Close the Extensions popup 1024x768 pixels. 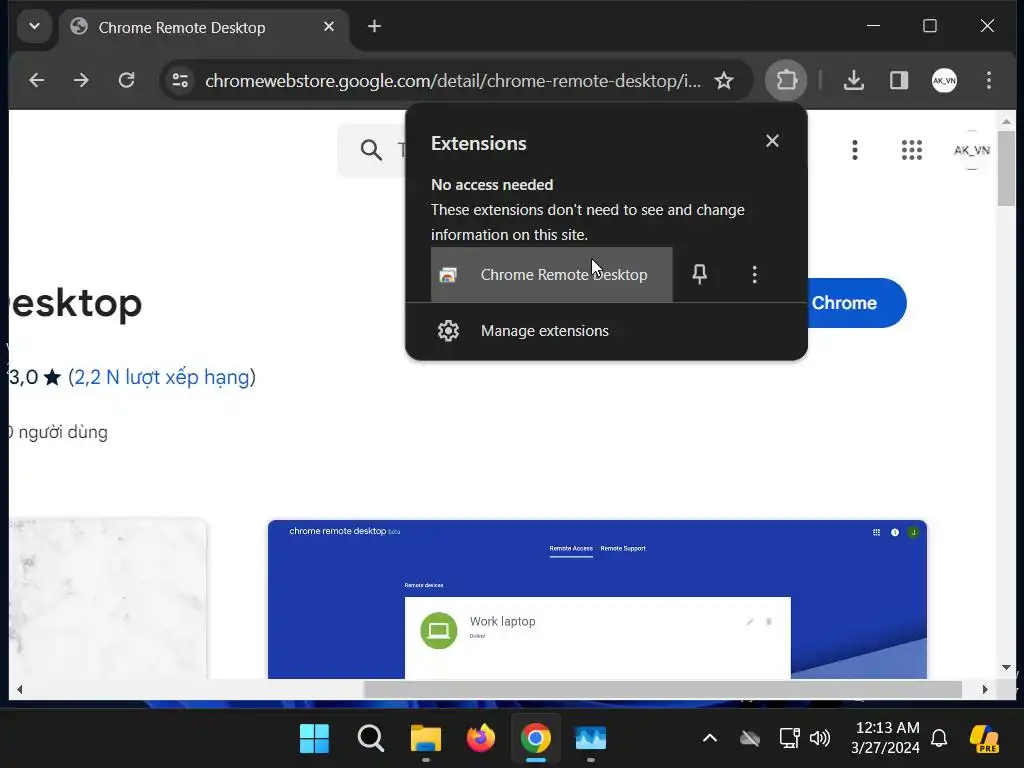(772, 141)
